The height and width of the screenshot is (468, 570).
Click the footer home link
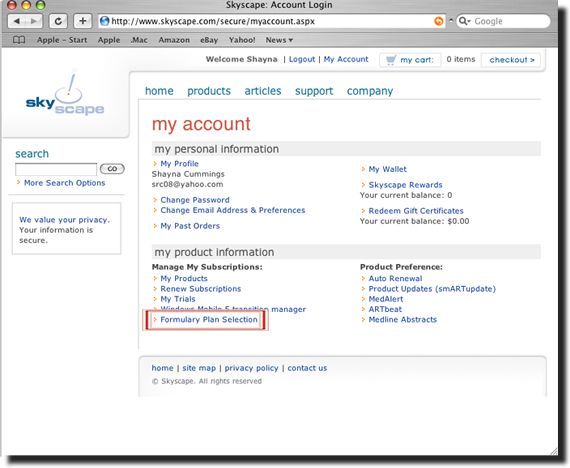coord(162,368)
